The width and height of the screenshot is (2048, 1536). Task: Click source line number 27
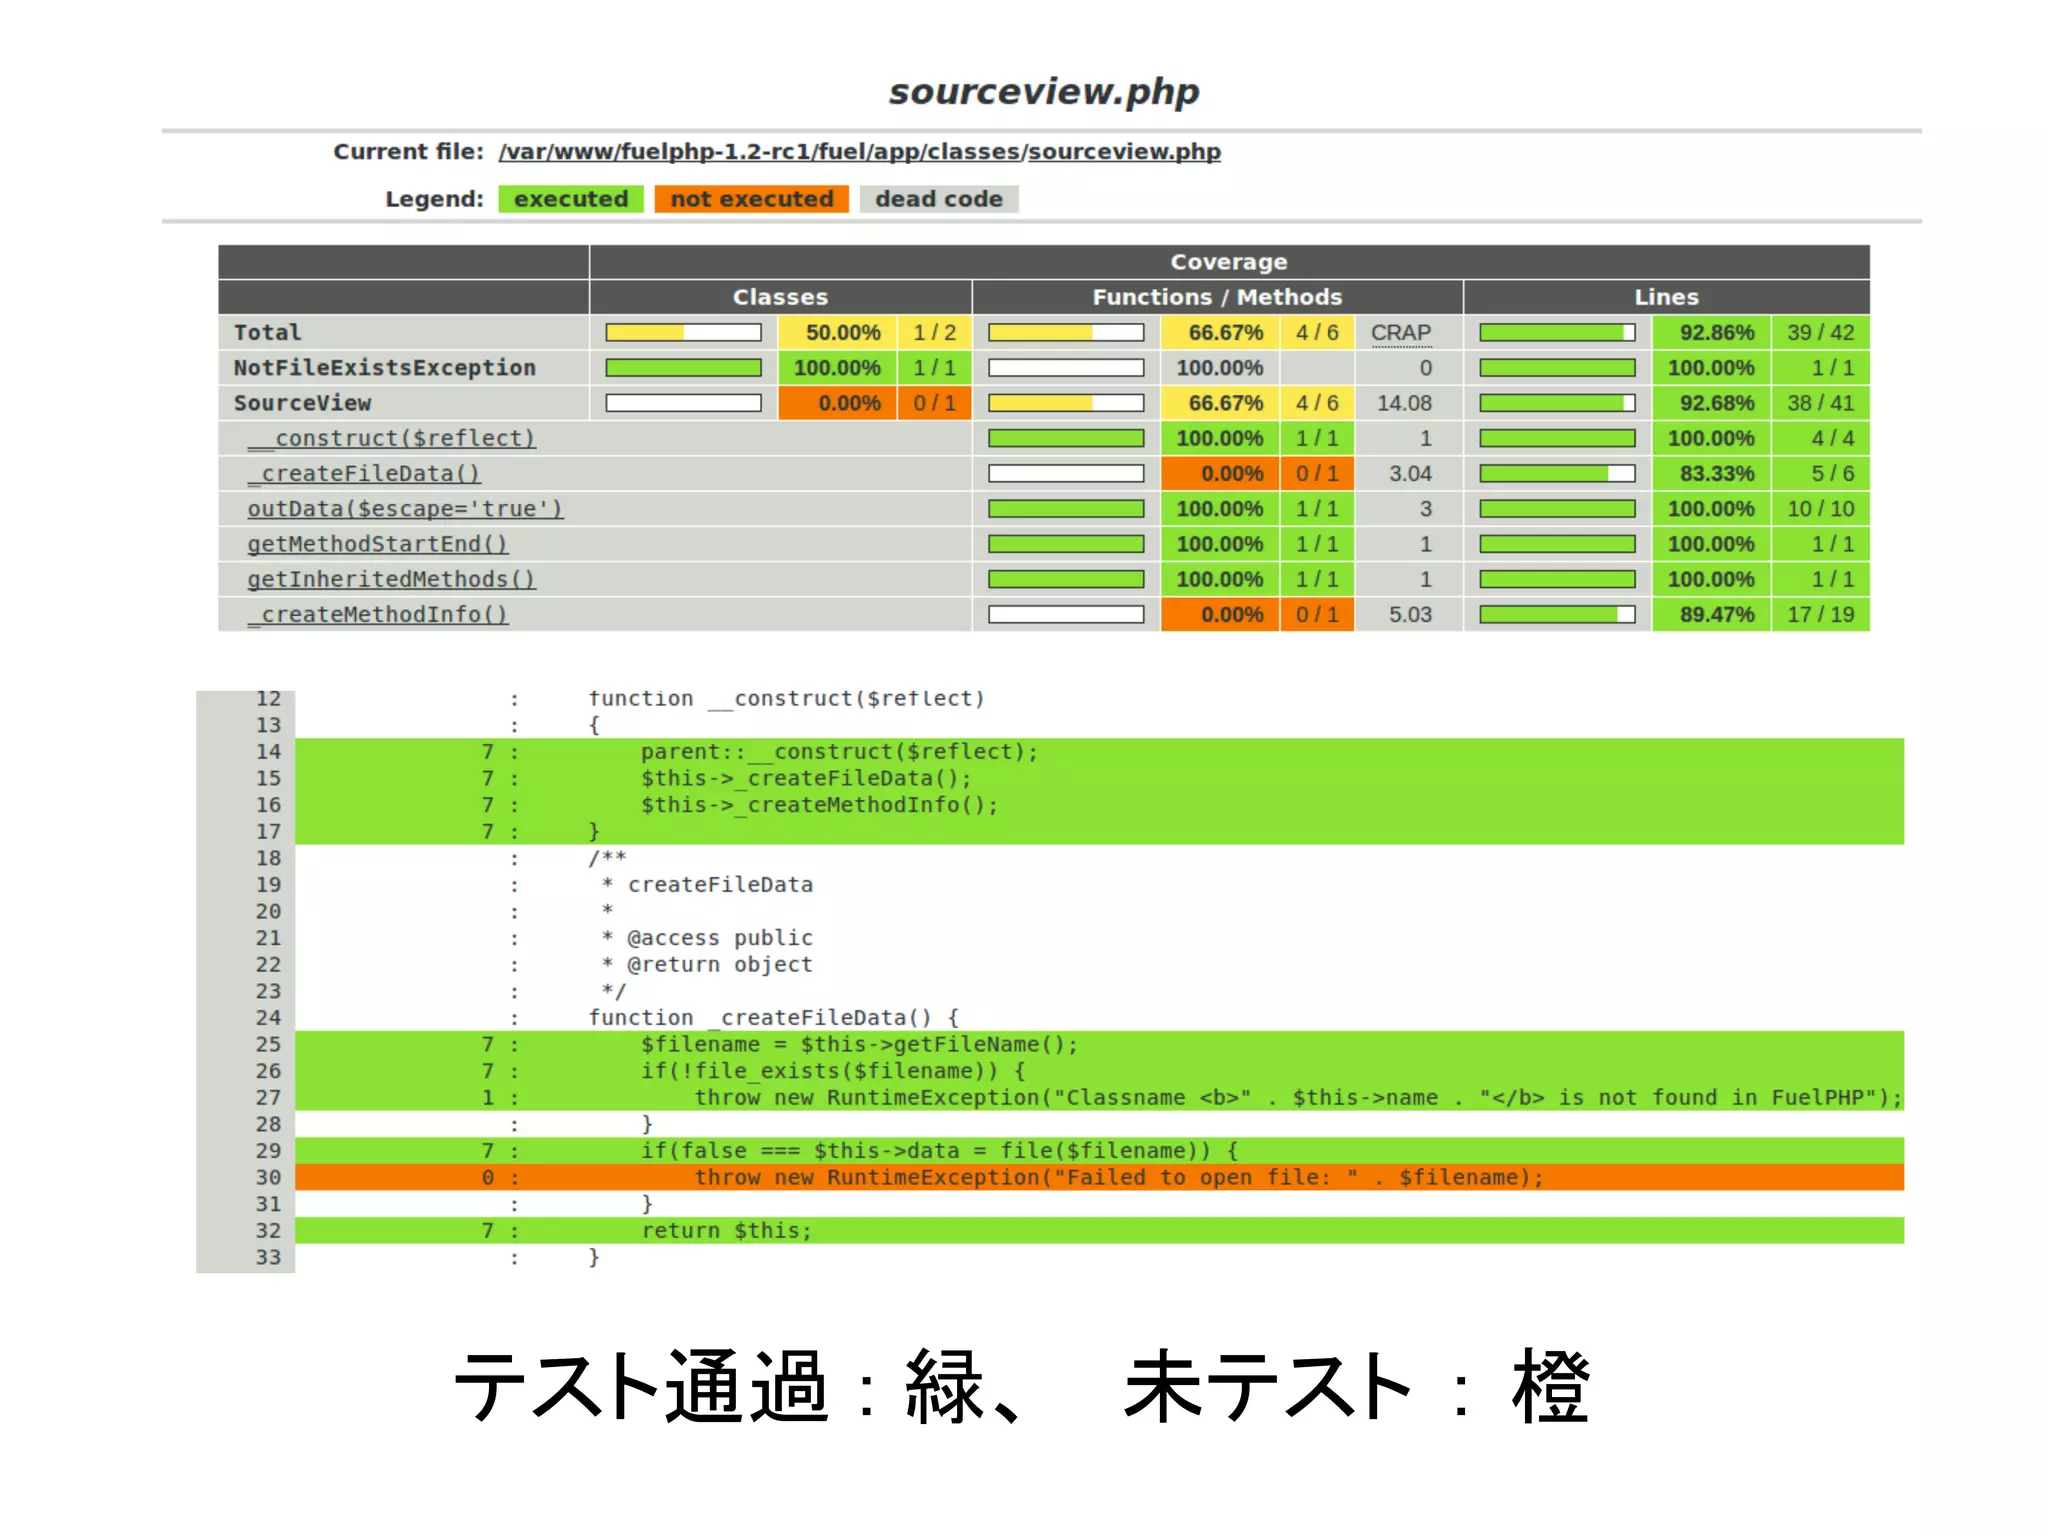click(268, 1097)
